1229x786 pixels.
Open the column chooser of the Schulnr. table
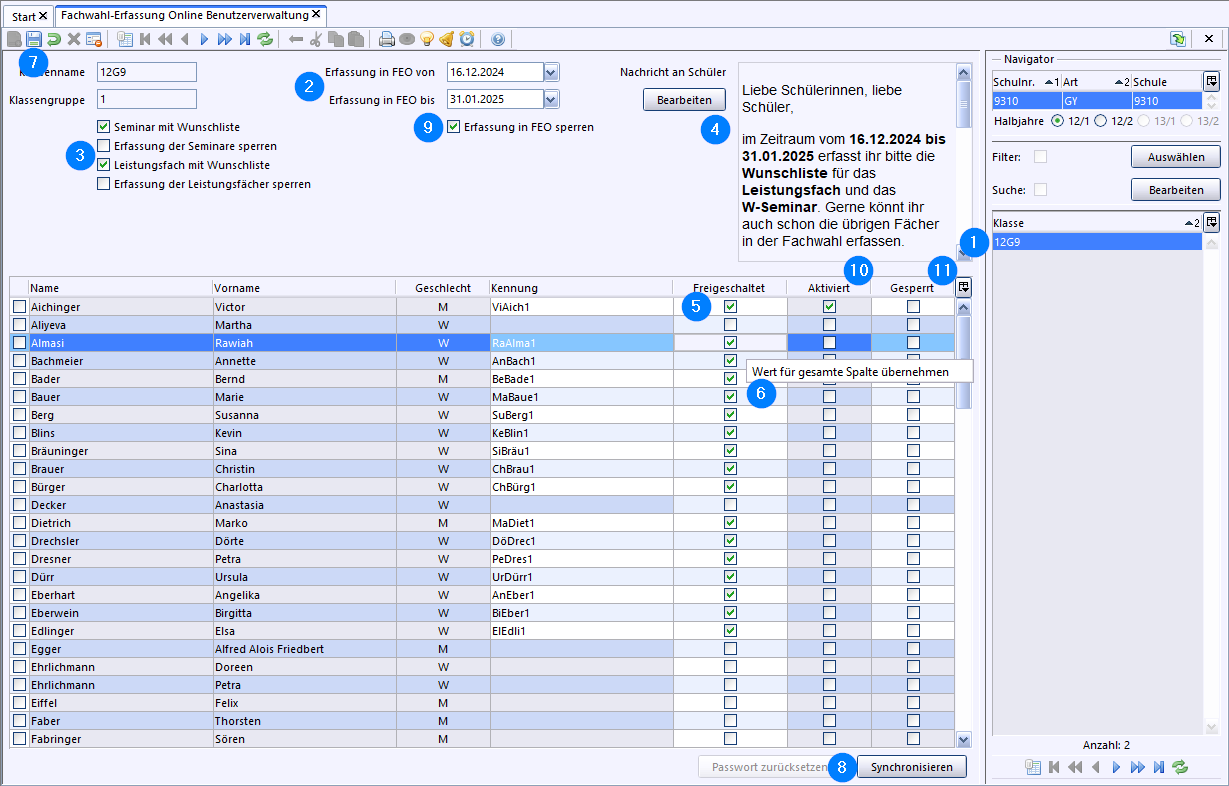tap(1211, 81)
